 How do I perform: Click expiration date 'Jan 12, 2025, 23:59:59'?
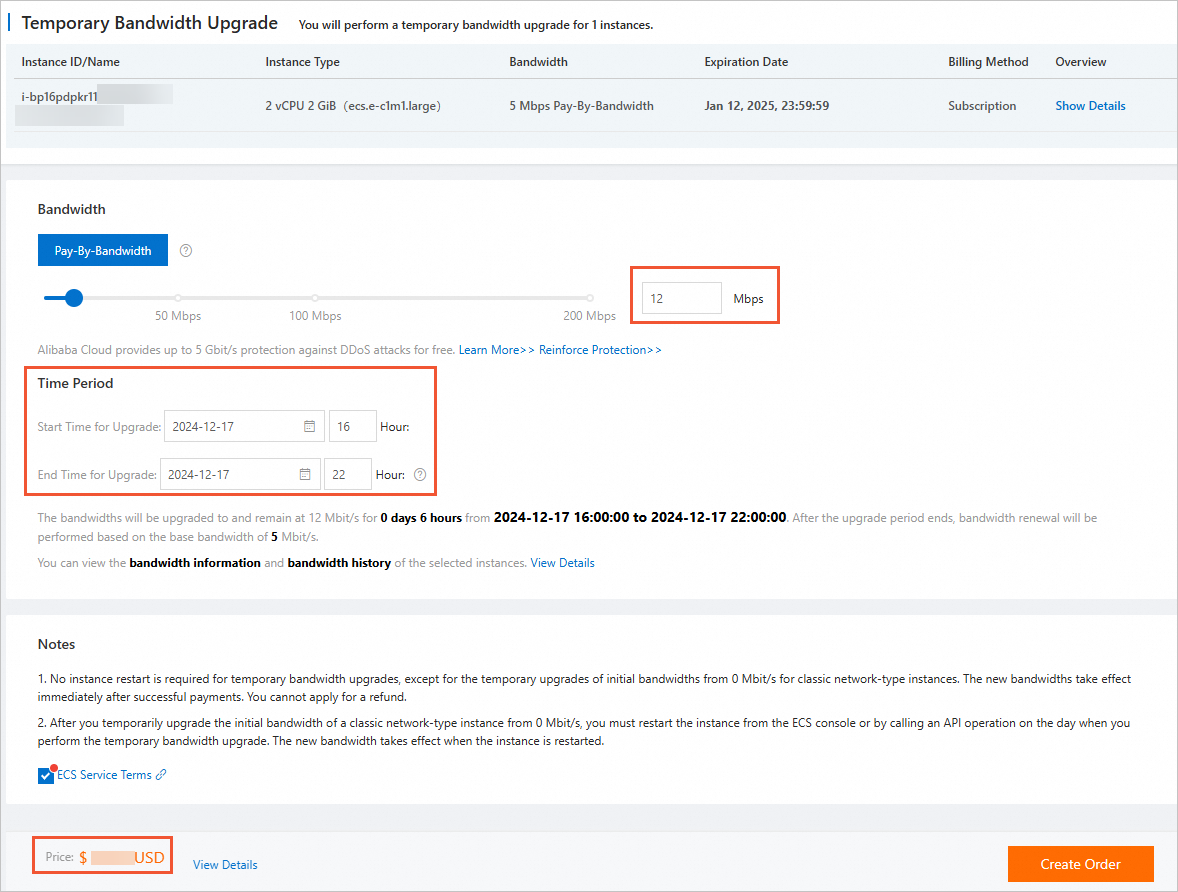766,106
